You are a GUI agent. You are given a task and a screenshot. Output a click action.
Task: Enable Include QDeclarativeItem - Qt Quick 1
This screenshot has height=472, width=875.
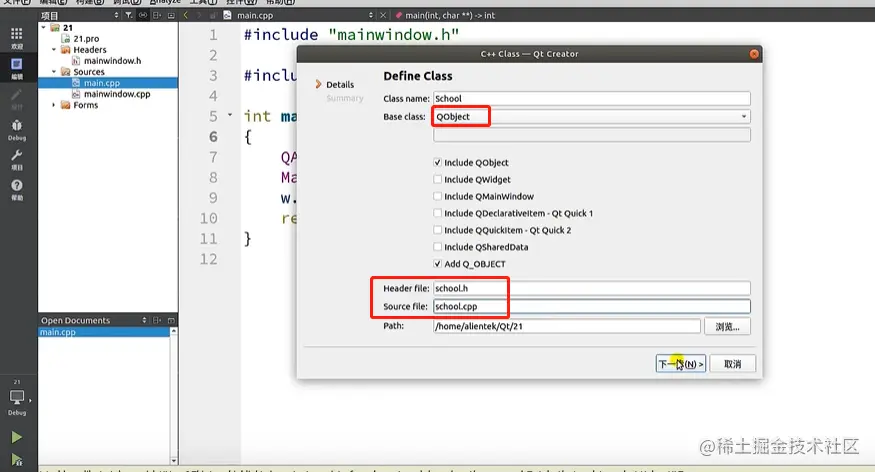[438, 213]
